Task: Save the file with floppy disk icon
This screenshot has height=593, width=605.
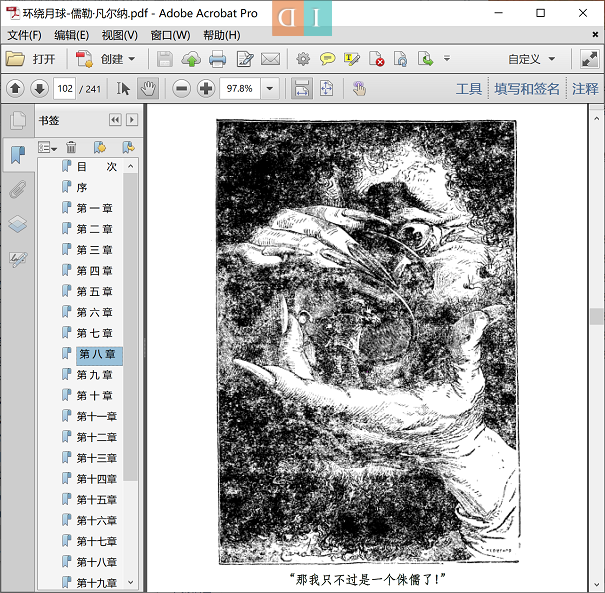Action: 165,59
